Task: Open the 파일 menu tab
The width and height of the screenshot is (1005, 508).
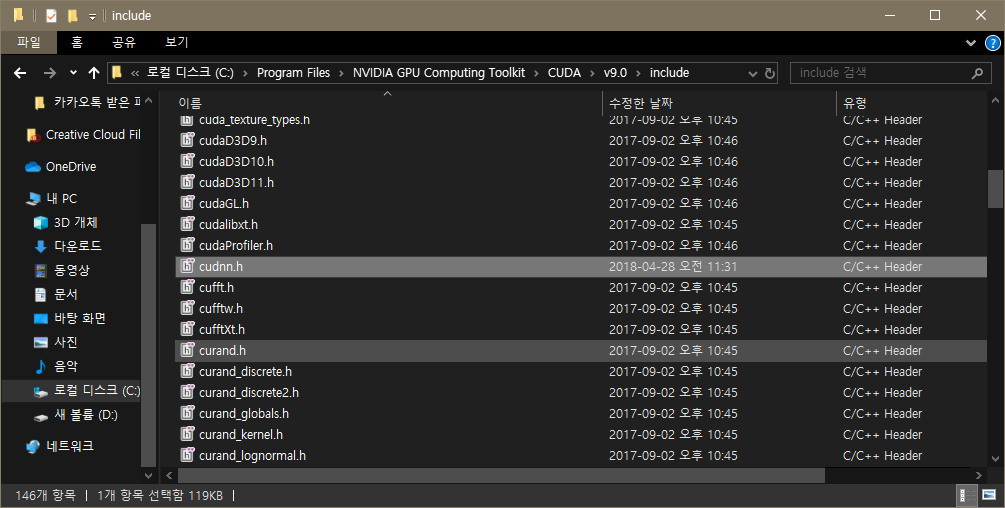Action: (29, 42)
